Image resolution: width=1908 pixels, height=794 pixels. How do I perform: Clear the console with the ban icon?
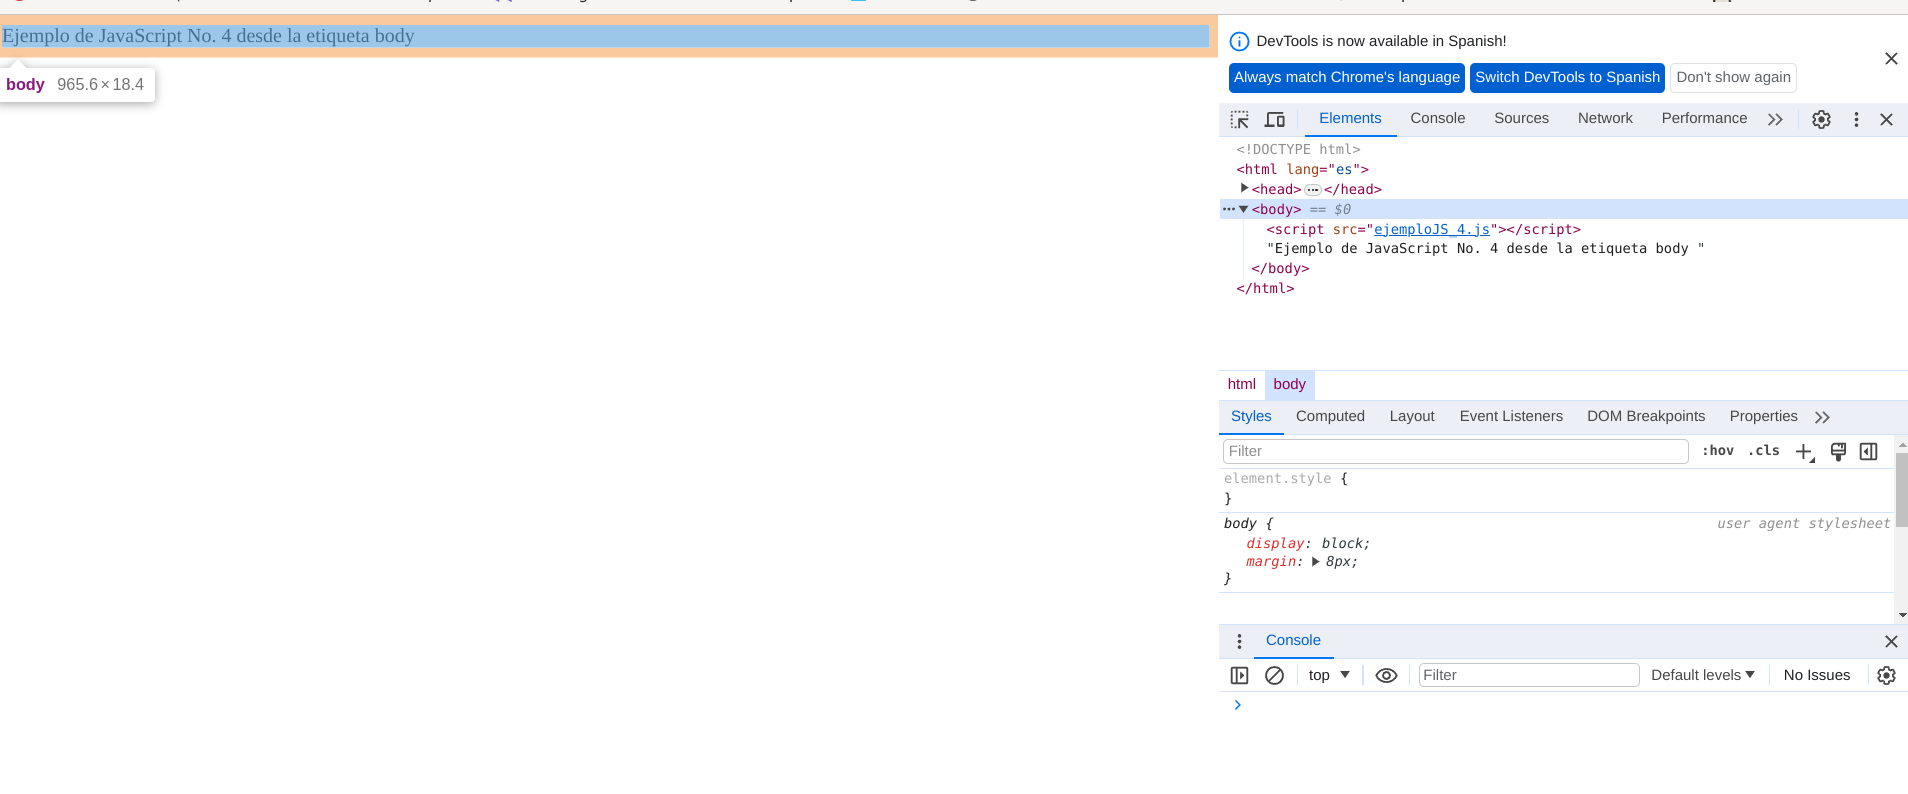pos(1274,676)
